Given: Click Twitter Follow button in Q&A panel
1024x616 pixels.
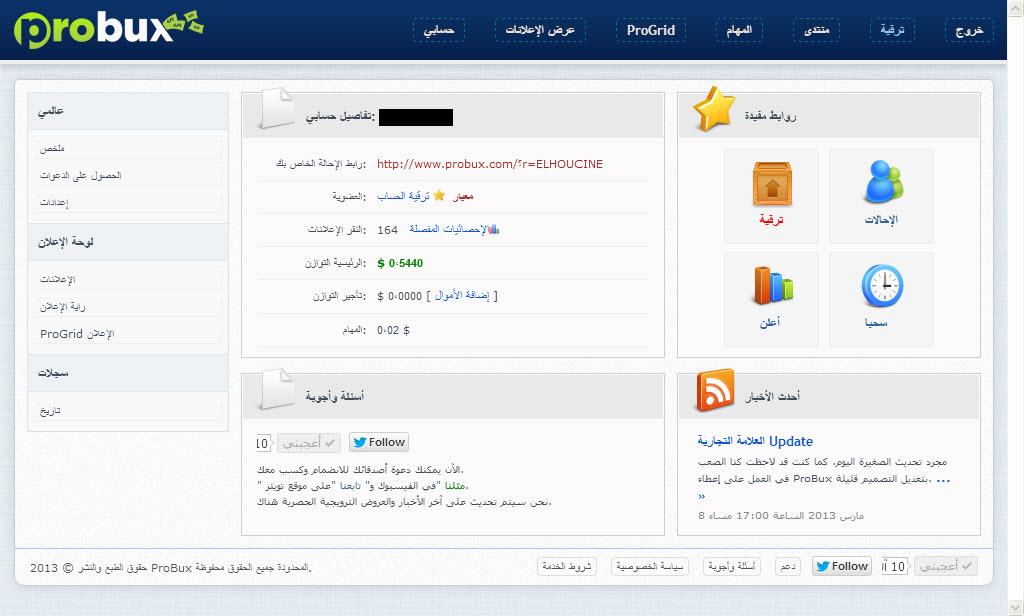Looking at the screenshot, I should point(378,442).
